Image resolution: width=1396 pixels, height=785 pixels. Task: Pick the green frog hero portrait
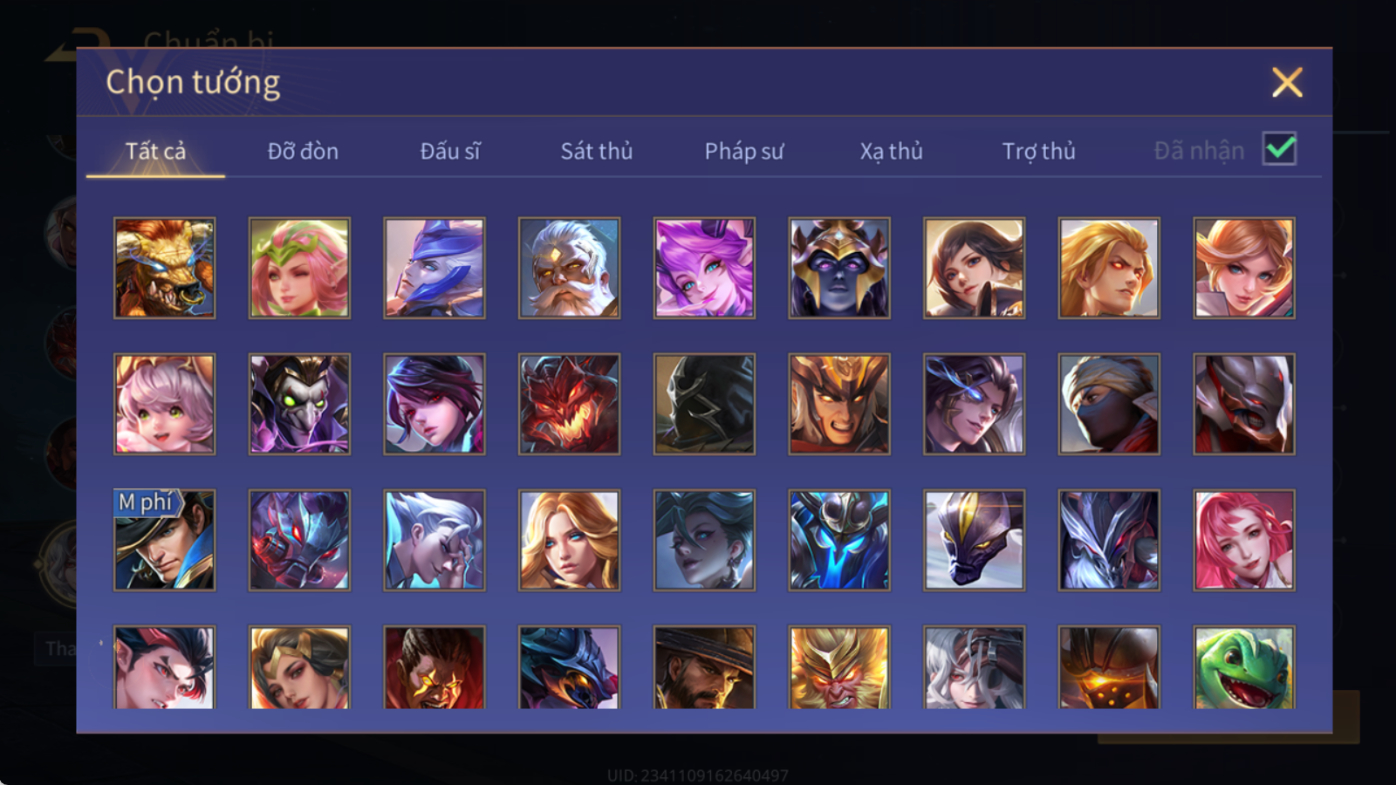click(x=1244, y=667)
